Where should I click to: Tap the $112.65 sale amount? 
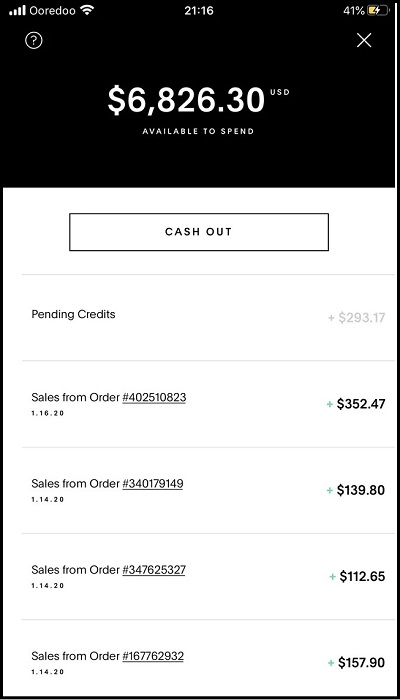click(x=362, y=576)
